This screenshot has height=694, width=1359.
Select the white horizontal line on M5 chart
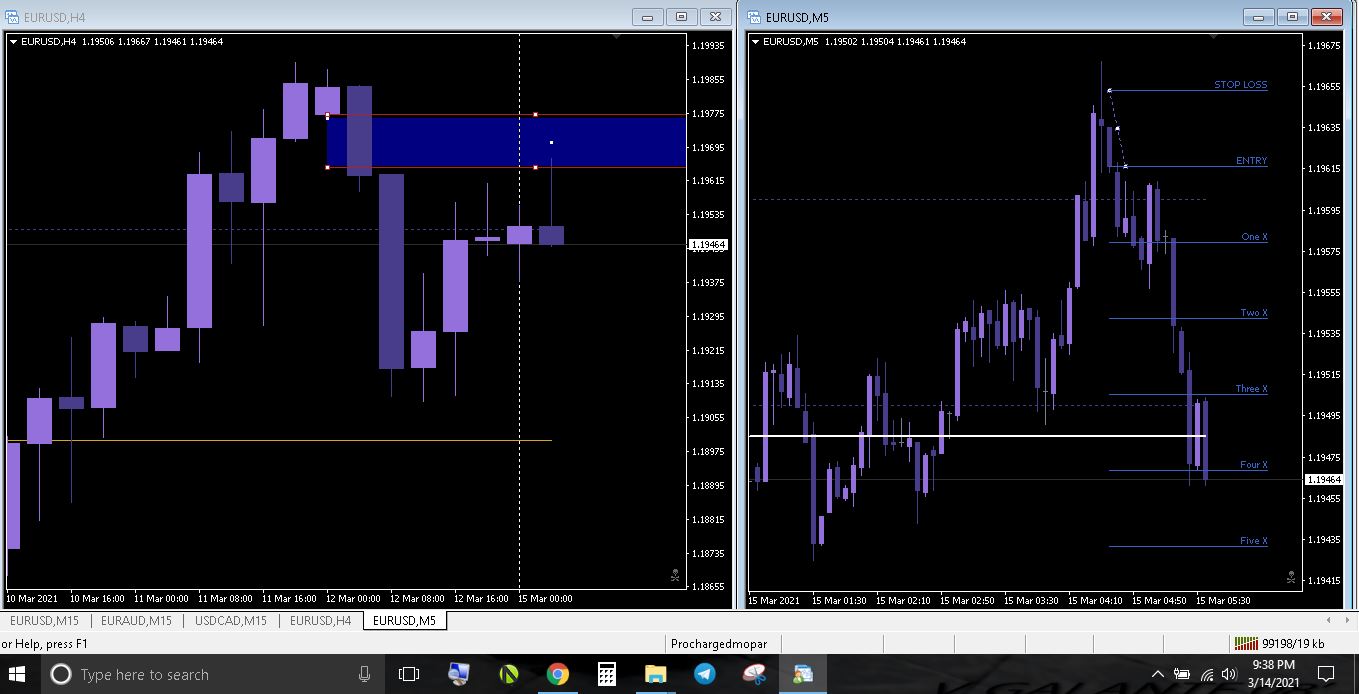click(977, 436)
